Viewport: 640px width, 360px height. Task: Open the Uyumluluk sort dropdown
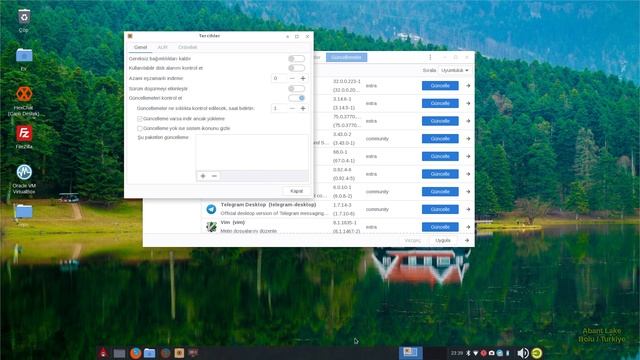click(x=455, y=71)
